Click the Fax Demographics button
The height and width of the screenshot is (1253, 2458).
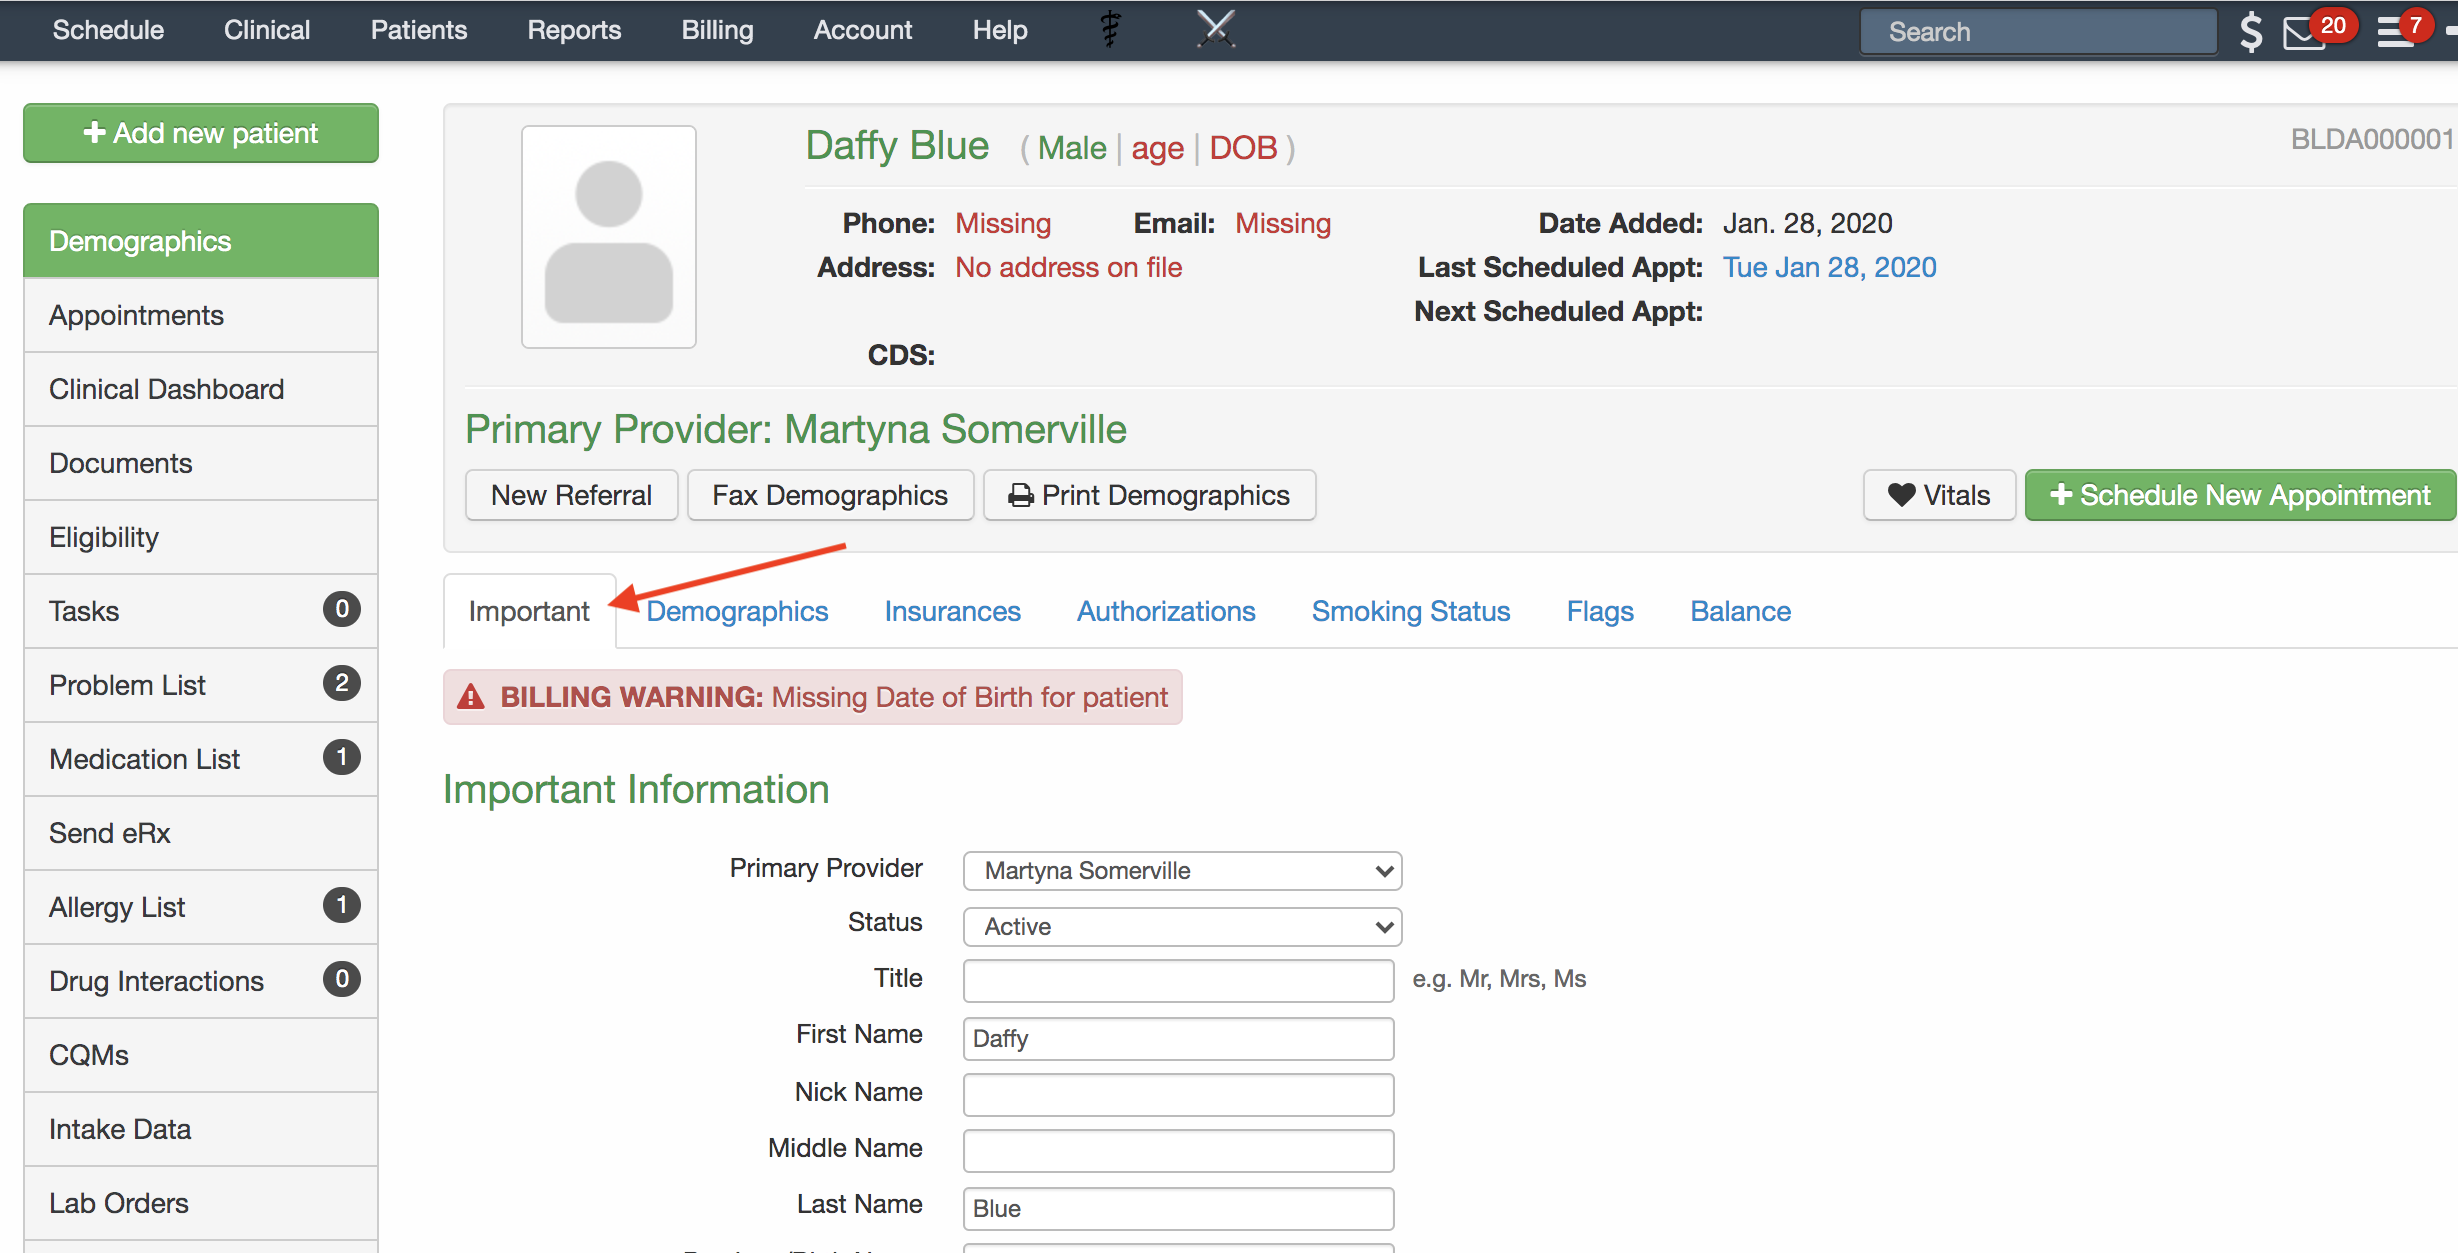click(x=830, y=495)
